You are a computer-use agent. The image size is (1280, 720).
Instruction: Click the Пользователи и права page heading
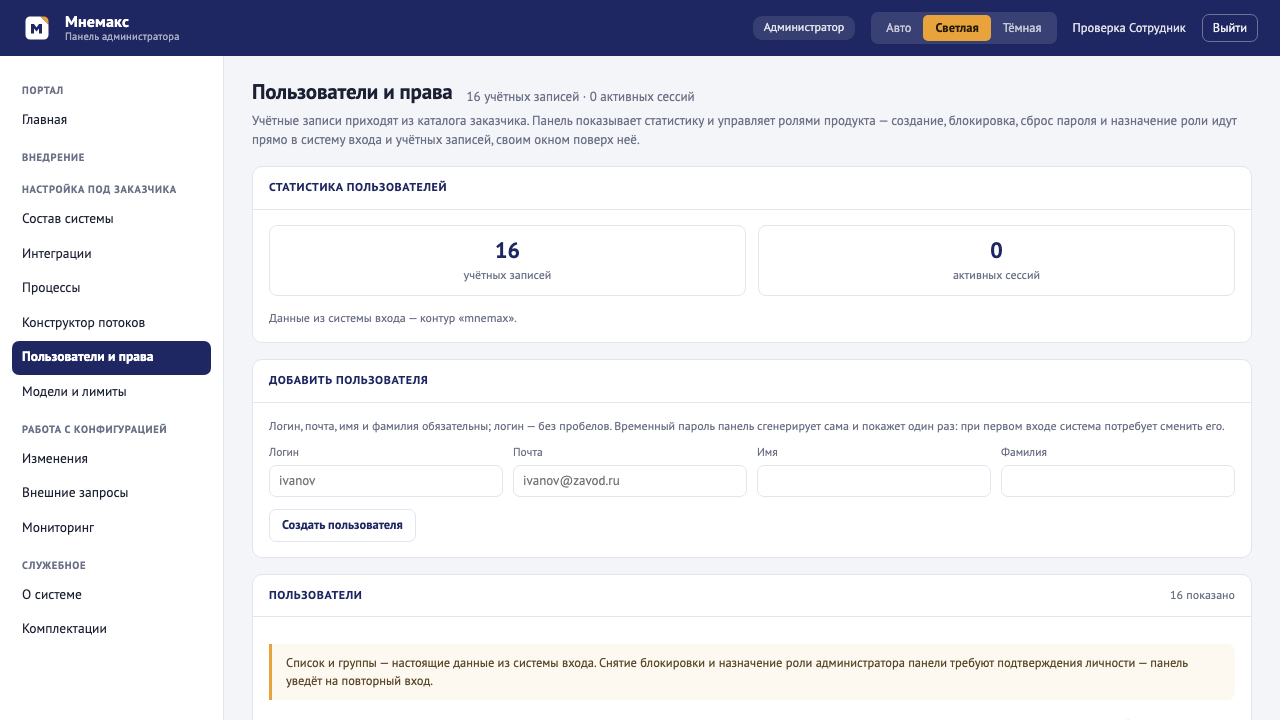tap(352, 93)
